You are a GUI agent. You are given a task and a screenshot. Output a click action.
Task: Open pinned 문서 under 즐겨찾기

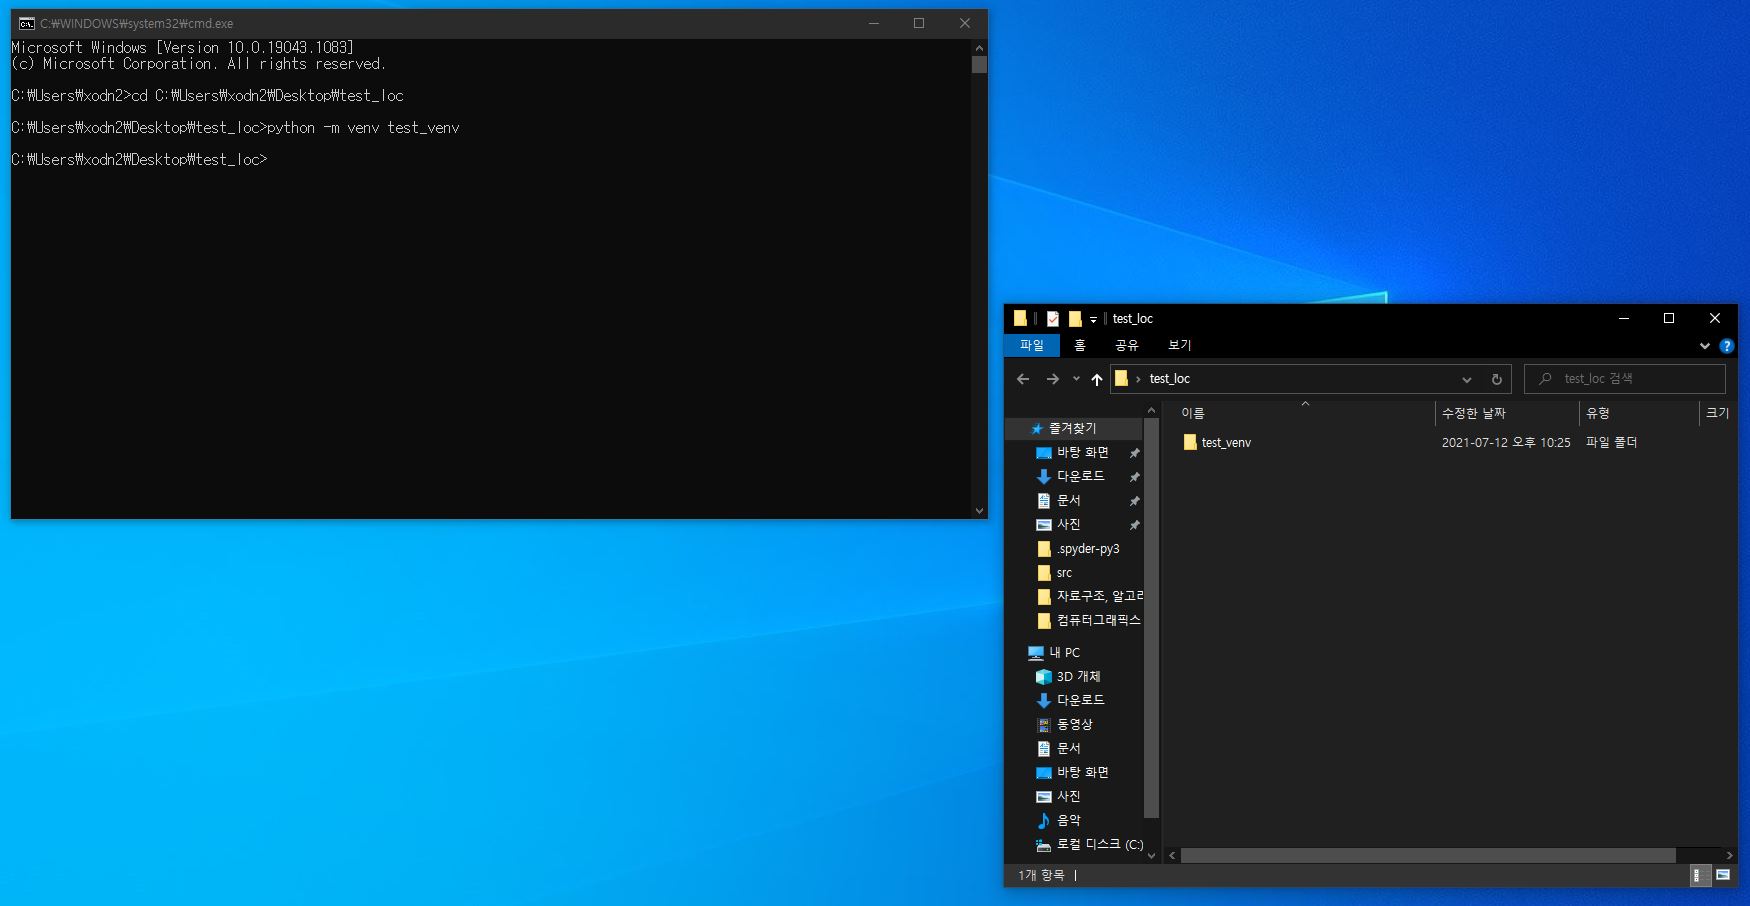1069,500
